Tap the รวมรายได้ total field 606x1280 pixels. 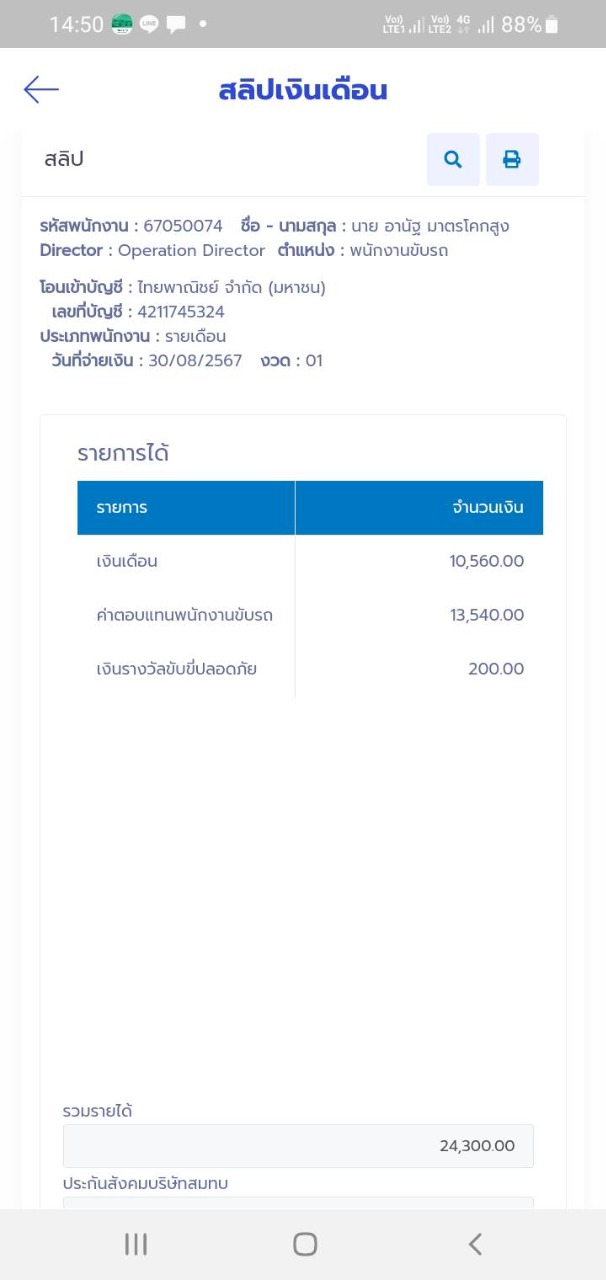tap(298, 1146)
